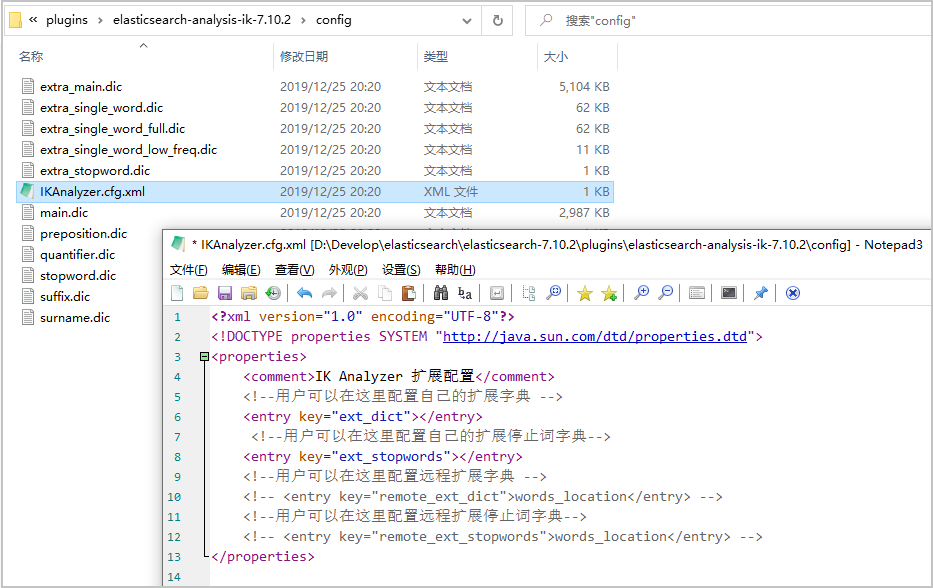Image resolution: width=933 pixels, height=588 pixels.
Task: Expand the Explorer address history dropdown
Action: tap(467, 21)
